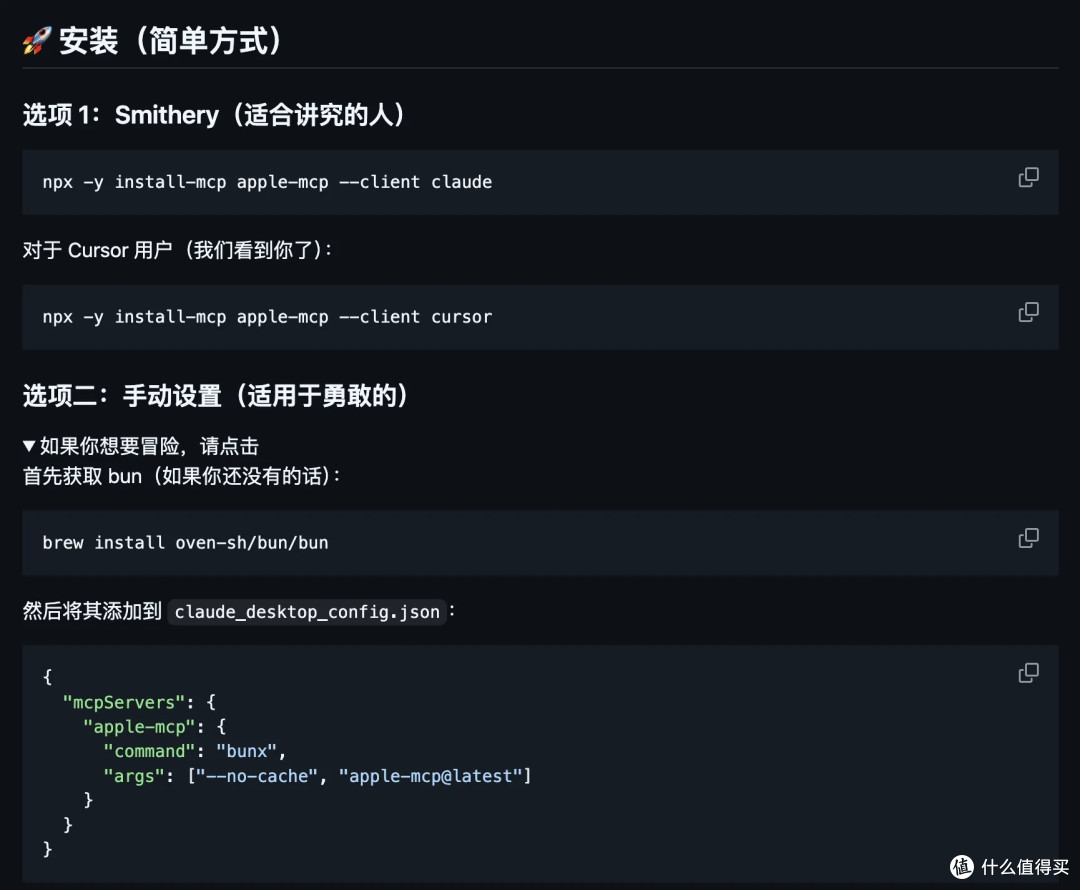Copy the JSON configuration snippet

1028,672
